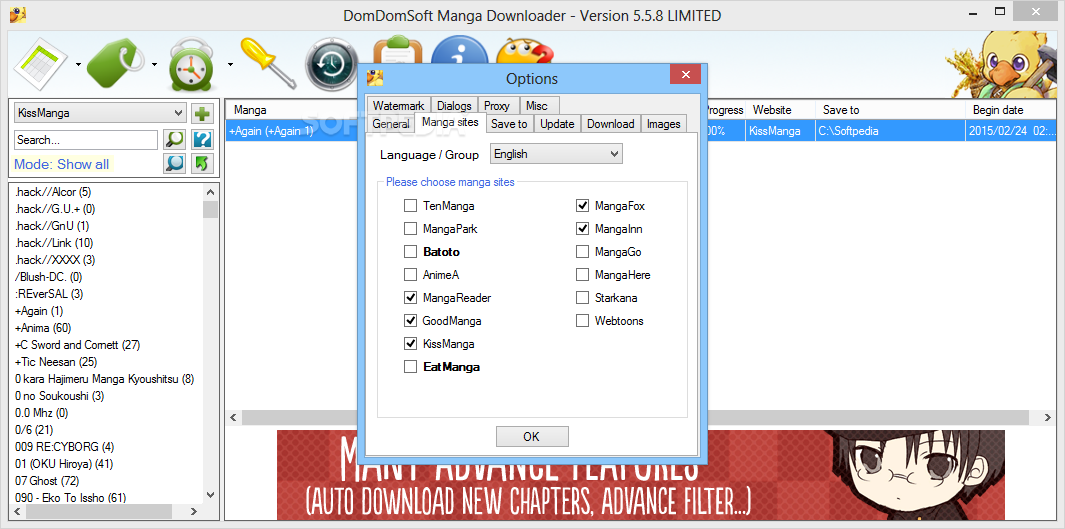Image resolution: width=1065 pixels, height=529 pixels.
Task: Select 07 Ghost (72) in manga list
Action: pyautogui.click(x=47, y=481)
